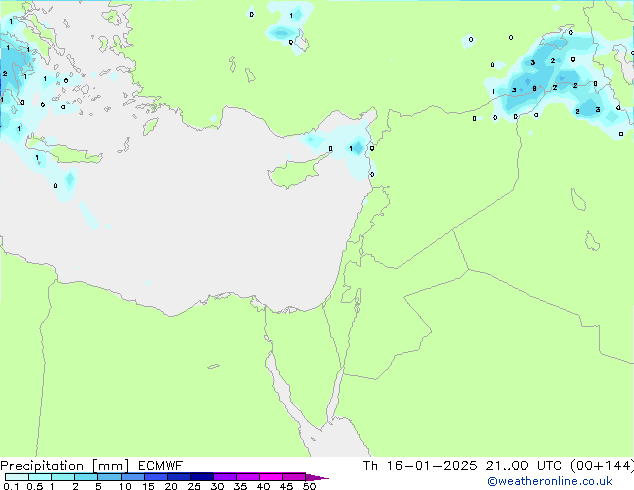Screen dimensions: 634x490
Task: Click the 0.5–1 mm legend color box
Action: 40,477
